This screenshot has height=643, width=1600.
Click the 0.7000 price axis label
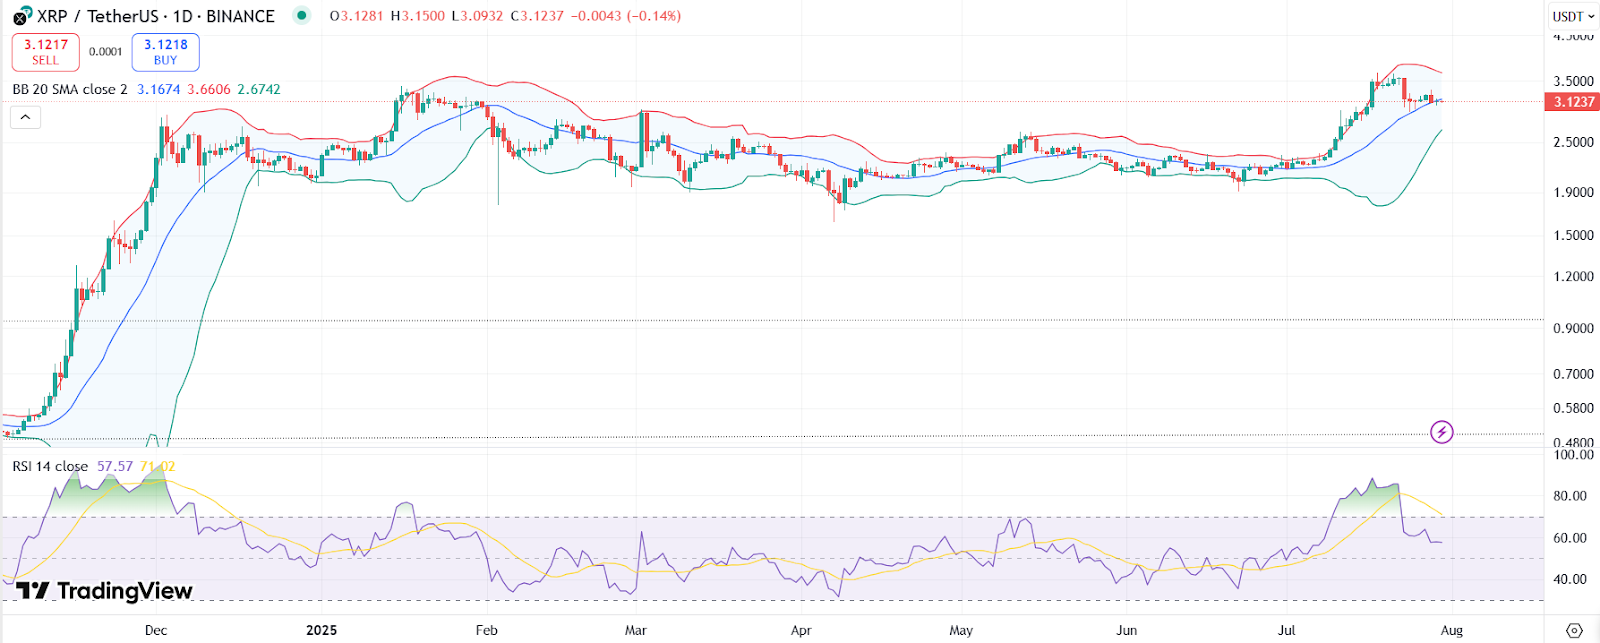tap(1573, 374)
